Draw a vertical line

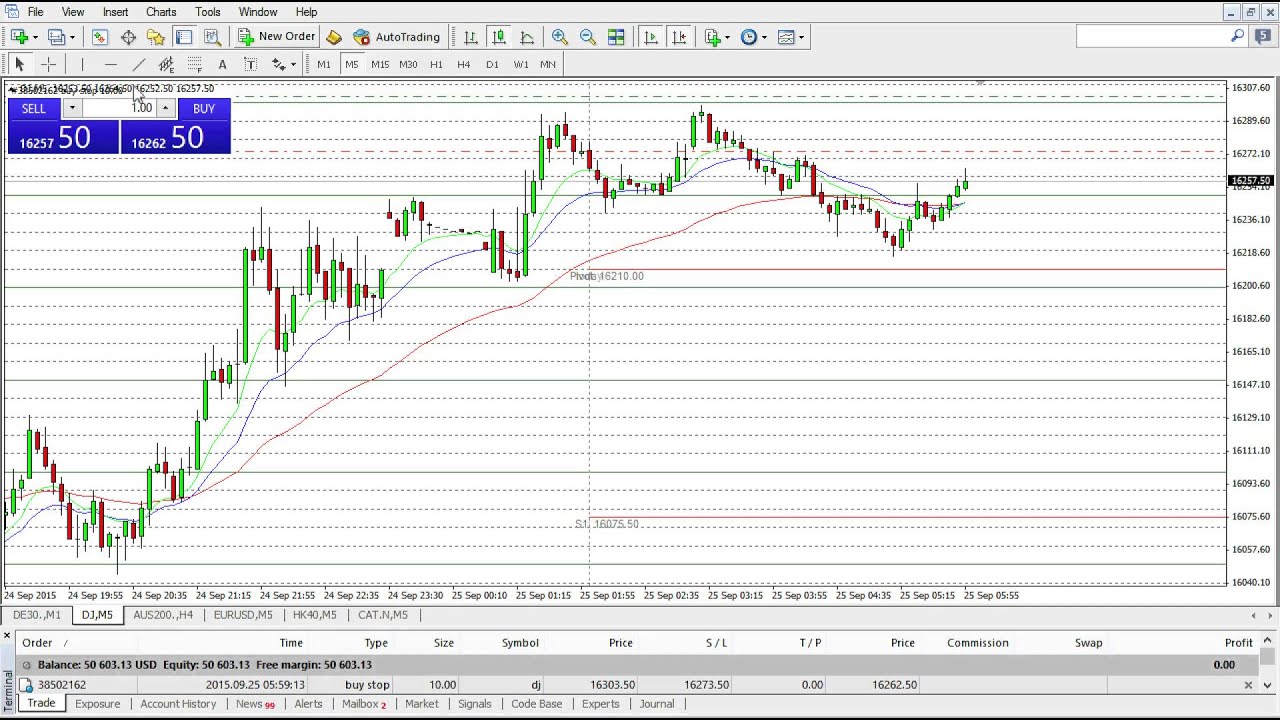tap(82, 64)
